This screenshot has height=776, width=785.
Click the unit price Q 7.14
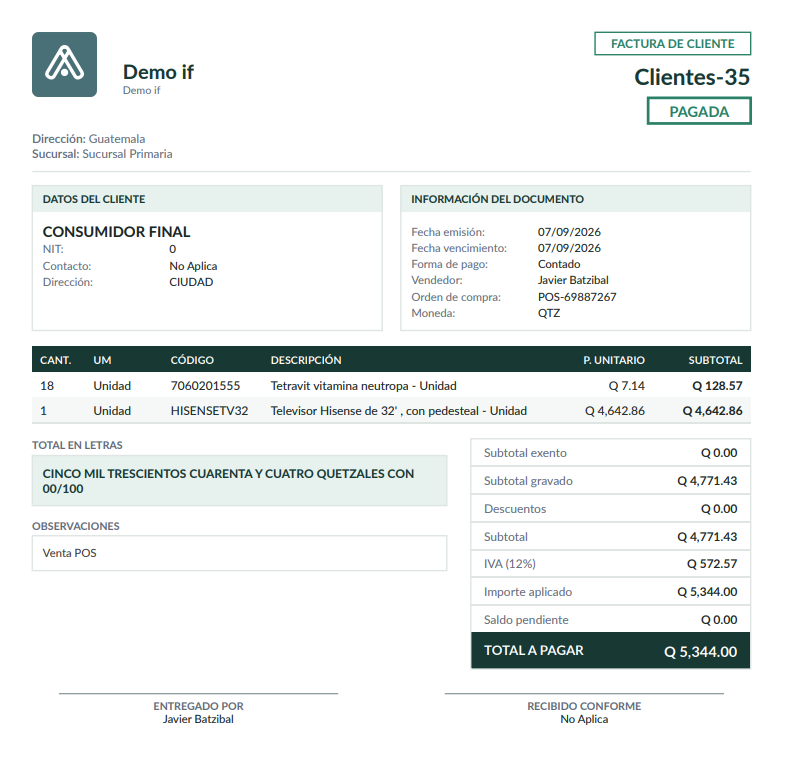click(626, 386)
